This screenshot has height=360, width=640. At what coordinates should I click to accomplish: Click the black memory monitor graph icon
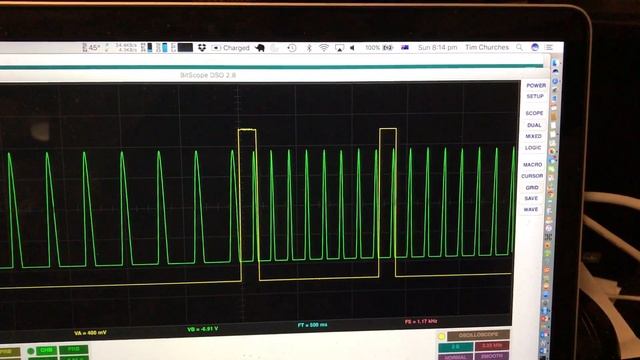click(x=185, y=48)
